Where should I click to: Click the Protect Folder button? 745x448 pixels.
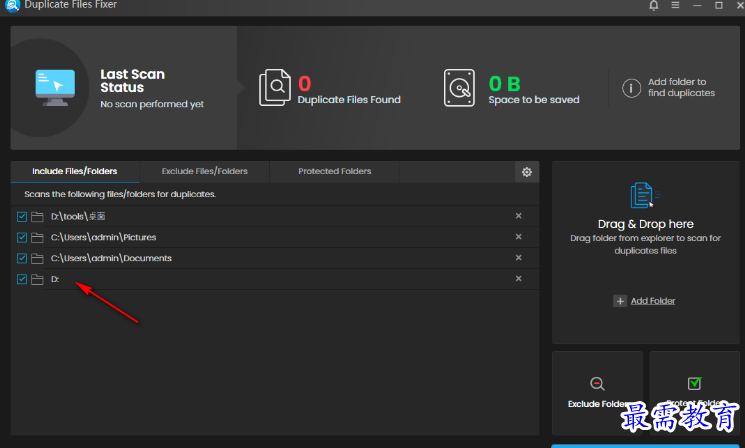[694, 393]
